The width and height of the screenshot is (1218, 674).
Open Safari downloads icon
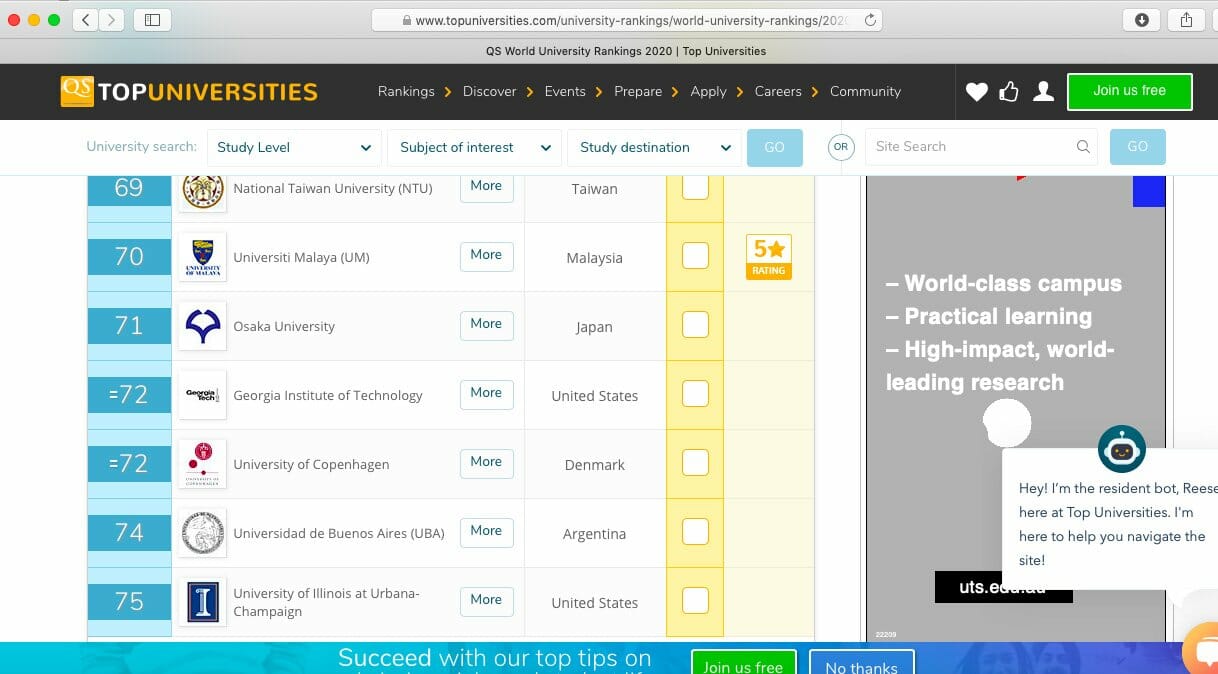tap(1142, 20)
